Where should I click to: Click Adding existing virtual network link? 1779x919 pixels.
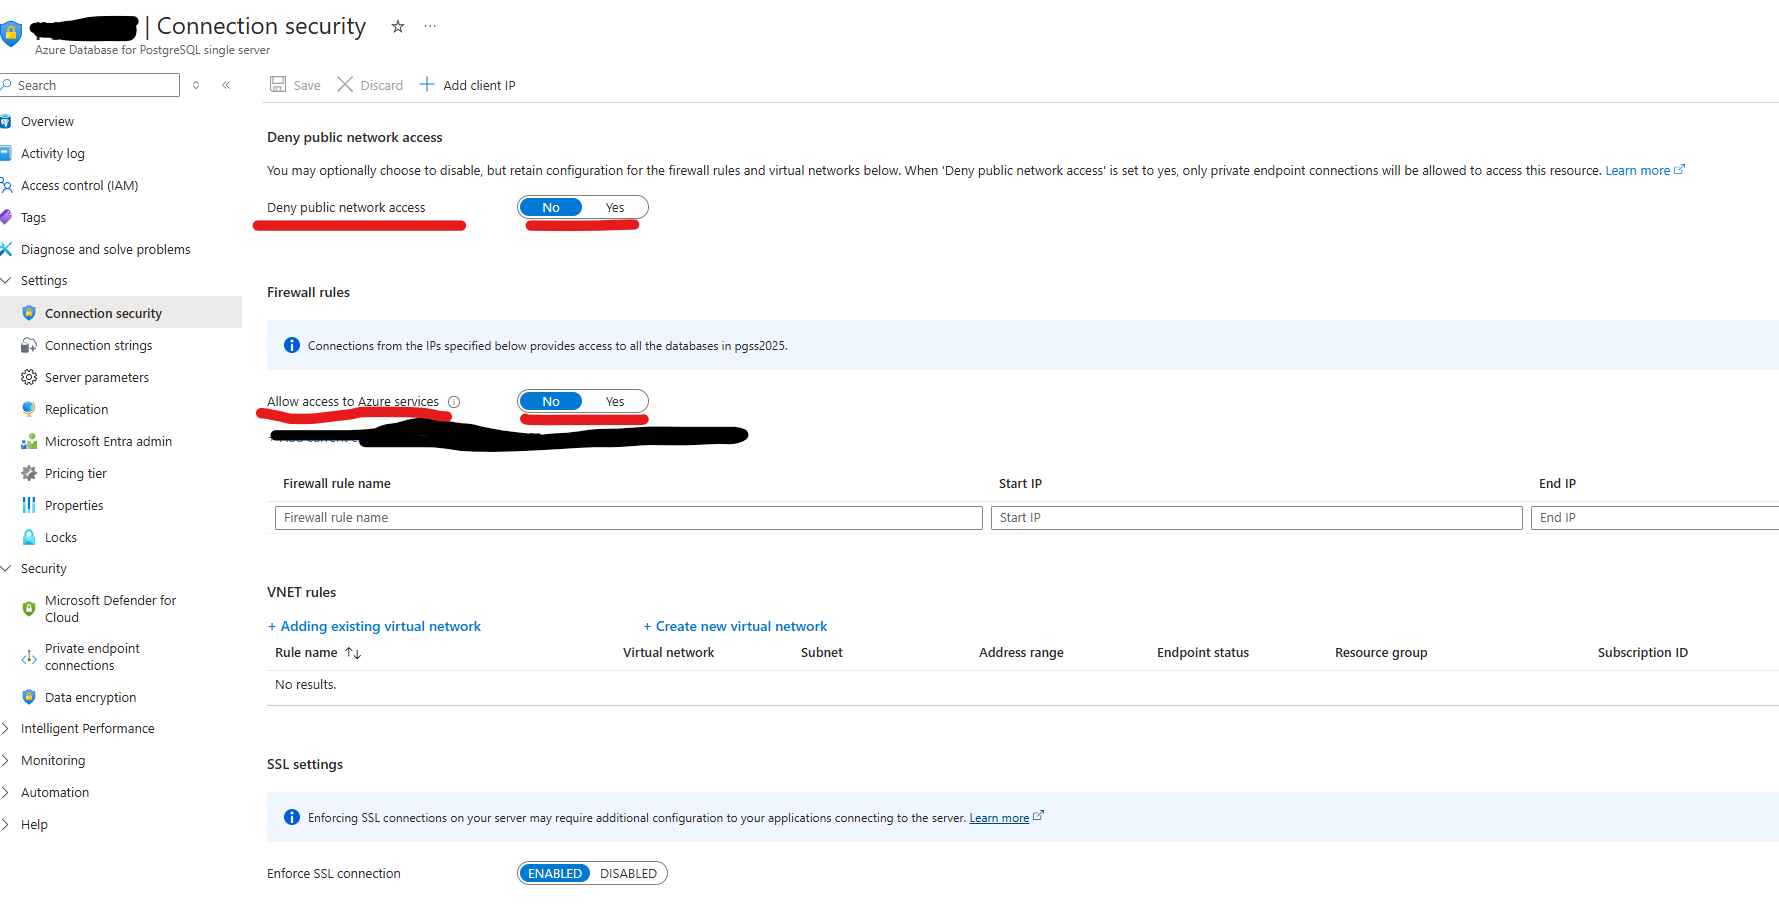click(374, 626)
